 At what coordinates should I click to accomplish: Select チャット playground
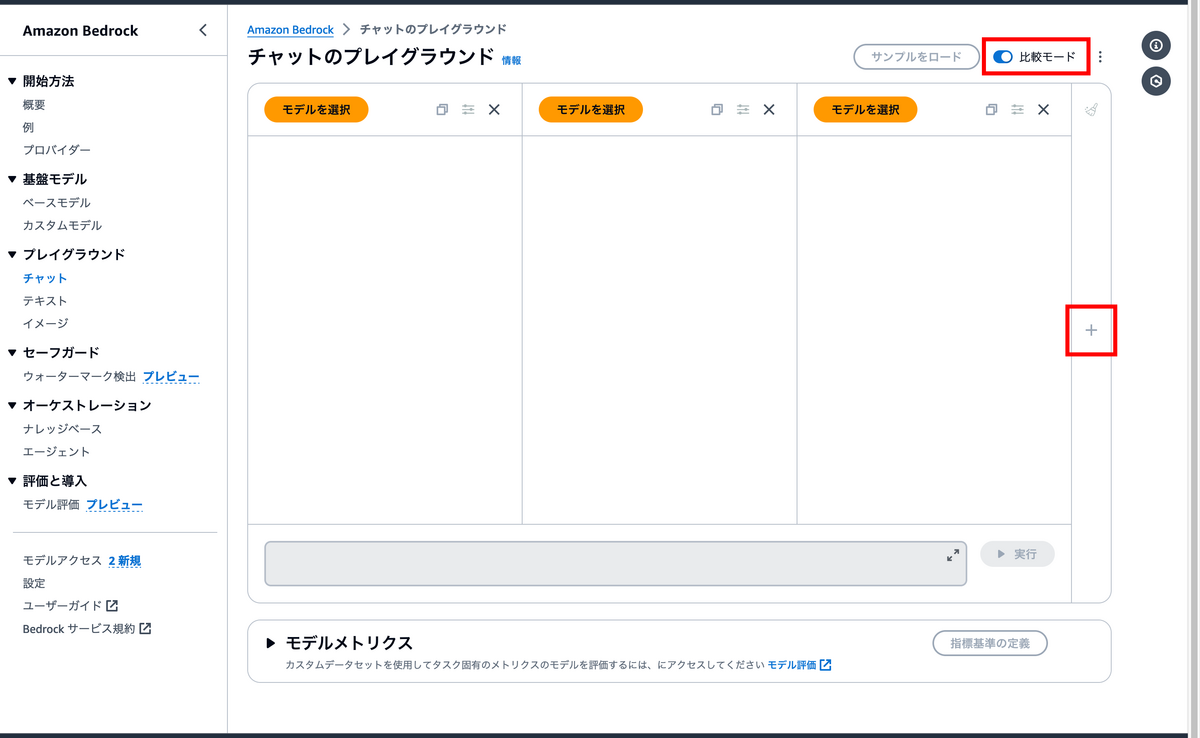(x=45, y=278)
